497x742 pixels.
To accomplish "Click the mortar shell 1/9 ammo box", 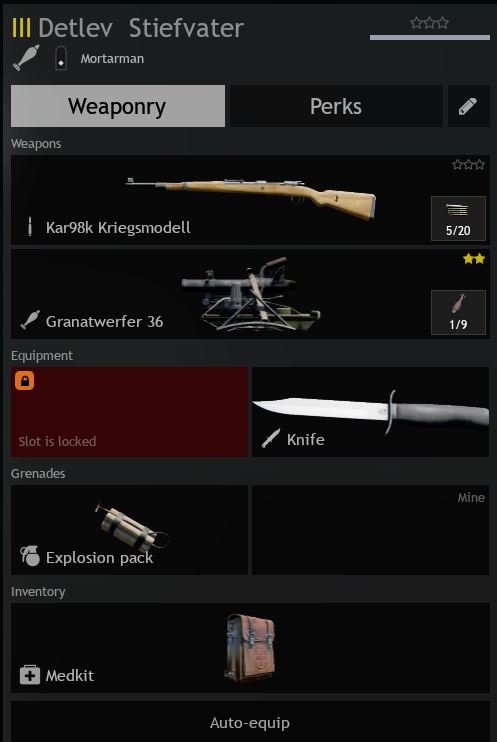I will pyautogui.click(x=458, y=312).
